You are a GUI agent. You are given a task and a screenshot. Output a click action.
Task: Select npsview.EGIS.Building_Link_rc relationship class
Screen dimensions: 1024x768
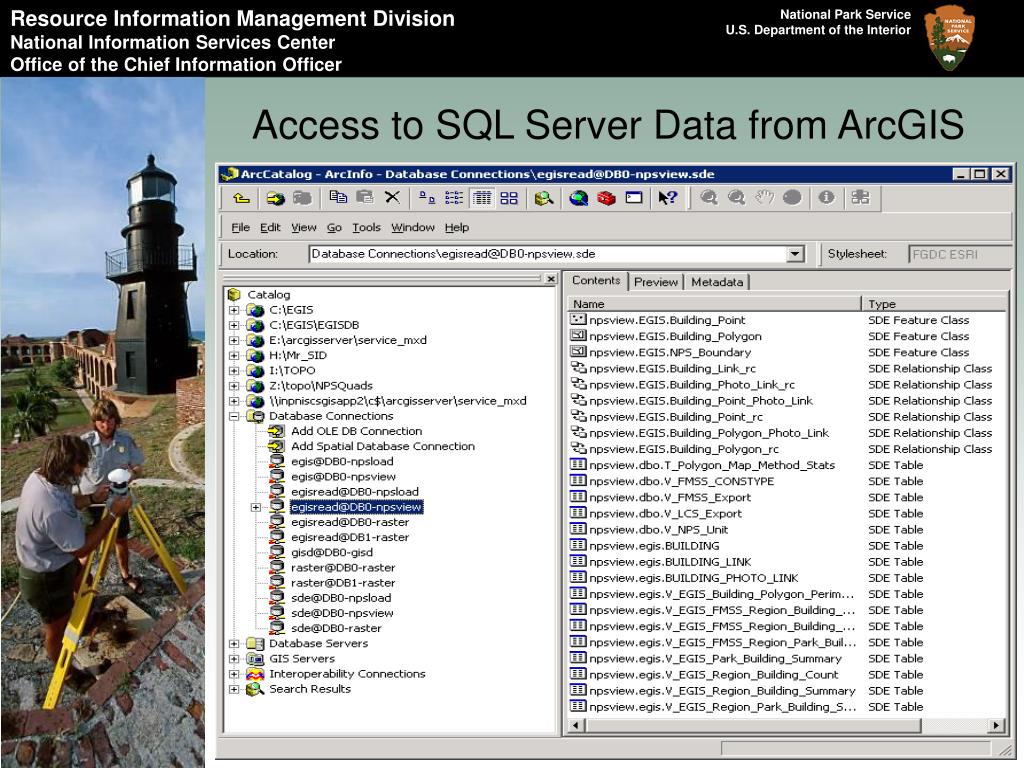(672, 369)
